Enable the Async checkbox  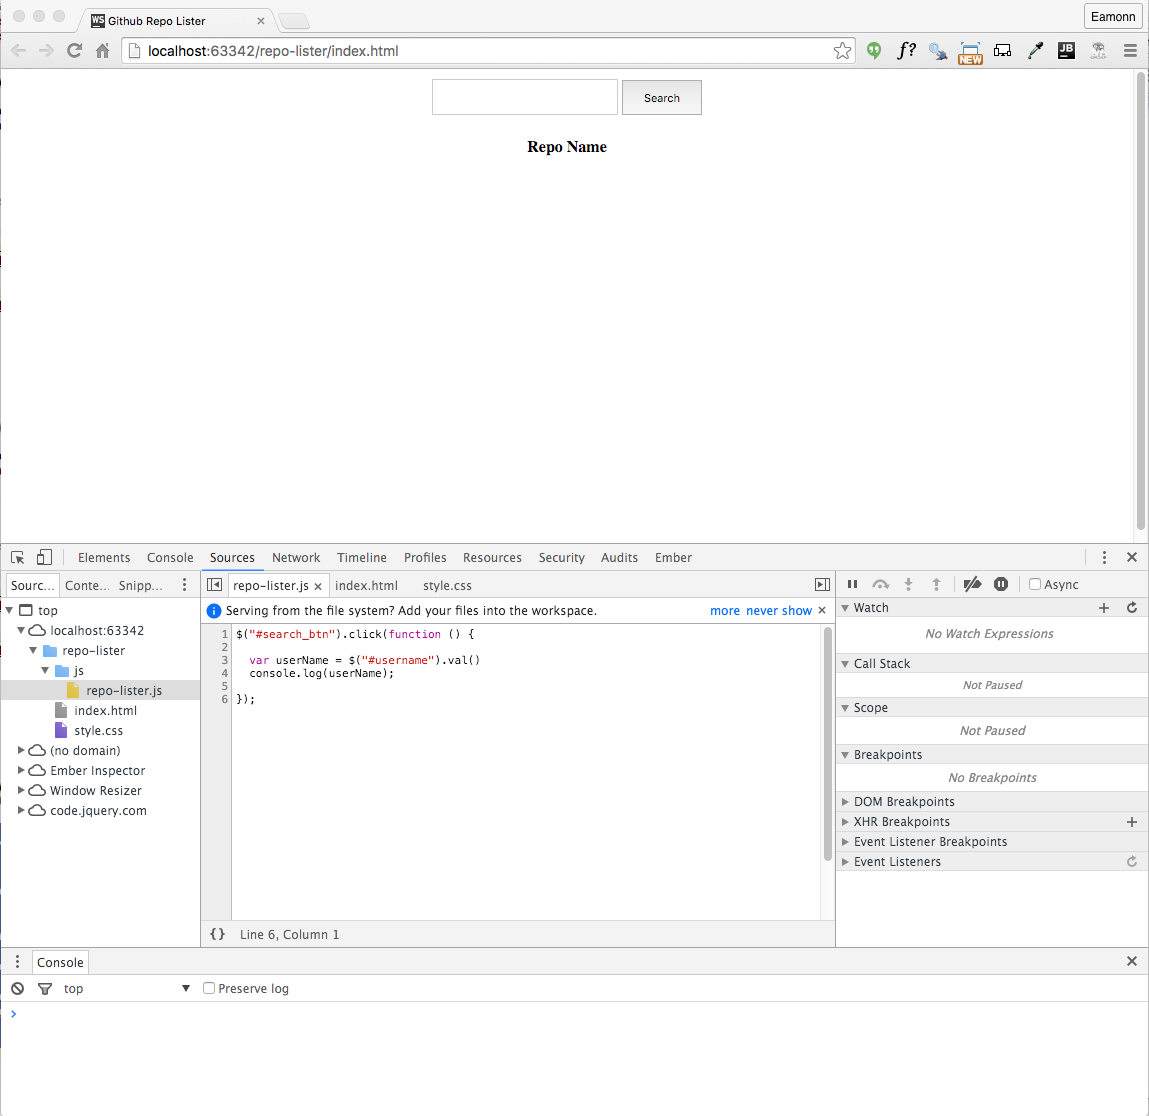[1035, 585]
